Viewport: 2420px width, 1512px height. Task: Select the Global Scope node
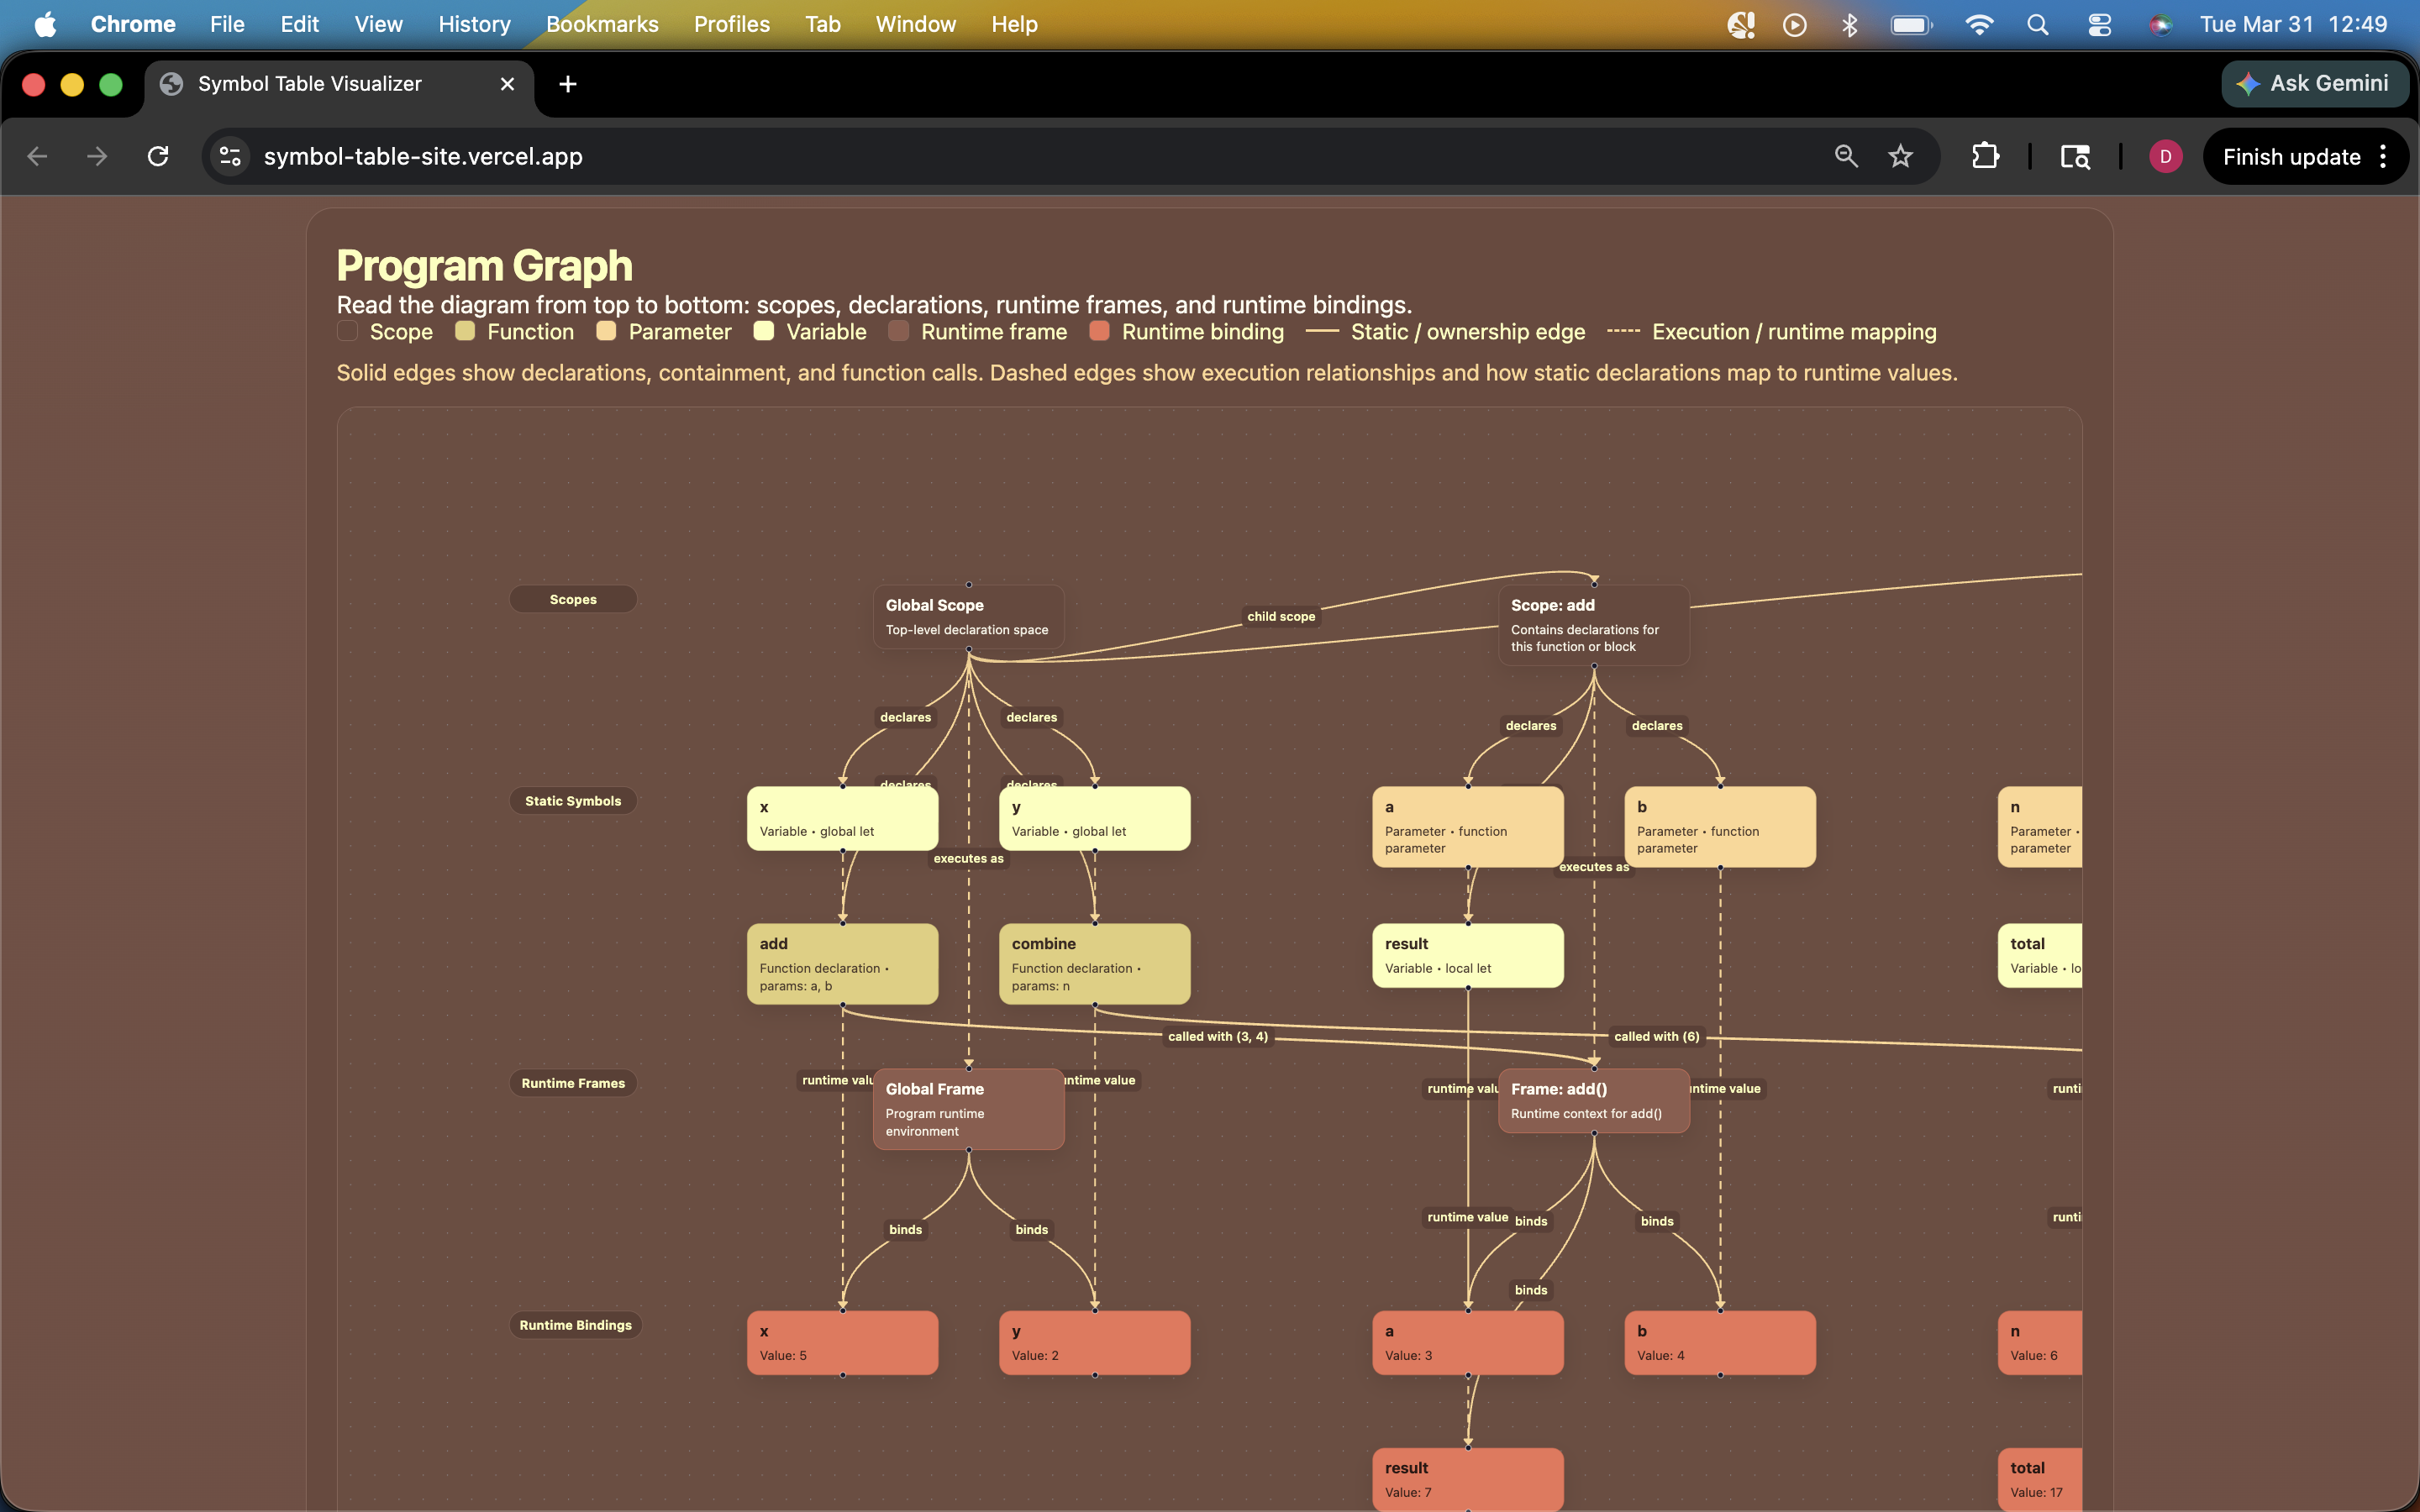coord(968,616)
